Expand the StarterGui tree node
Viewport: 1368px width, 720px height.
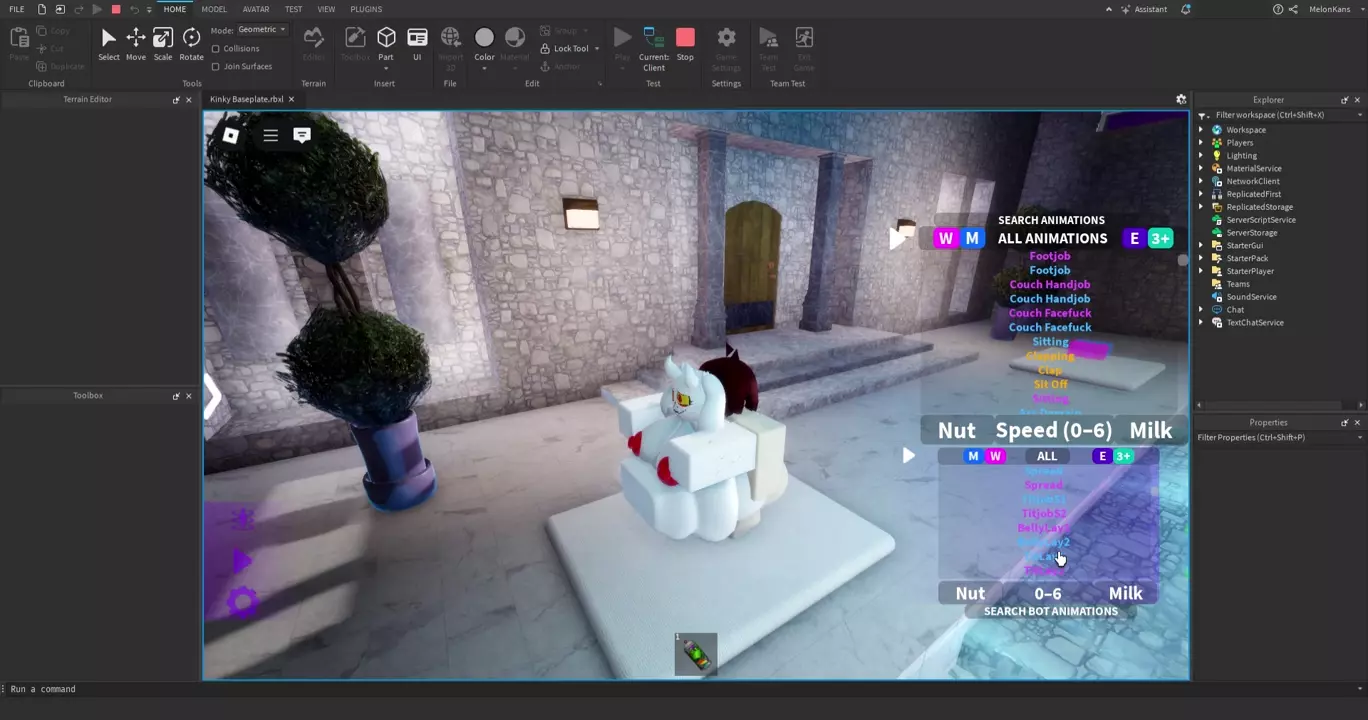(x=1201, y=245)
